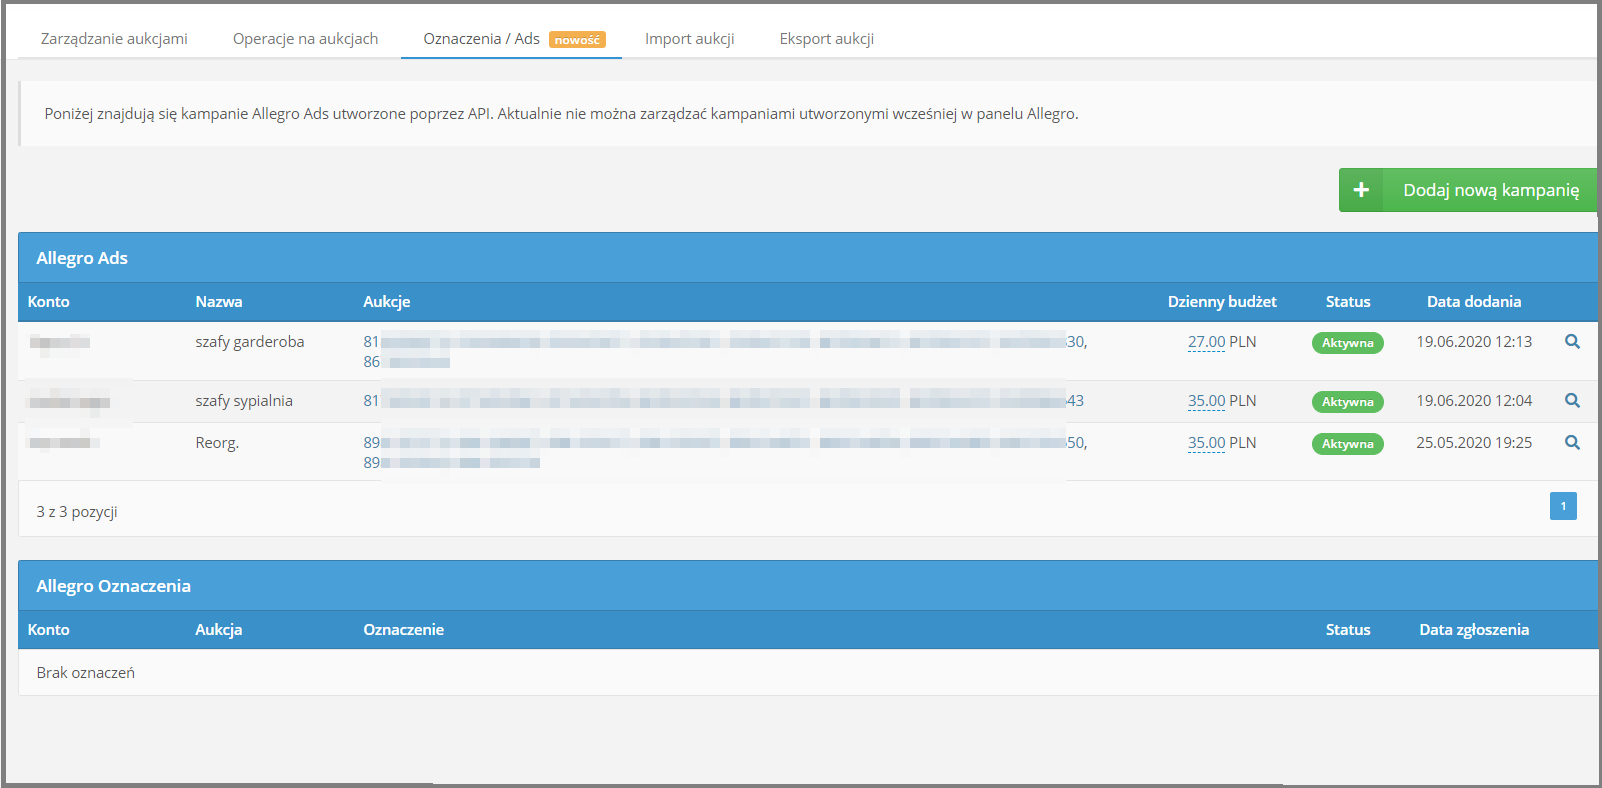The image size is (1602, 788).
Task: Open the Eksport aukcji tab
Action: click(x=827, y=39)
